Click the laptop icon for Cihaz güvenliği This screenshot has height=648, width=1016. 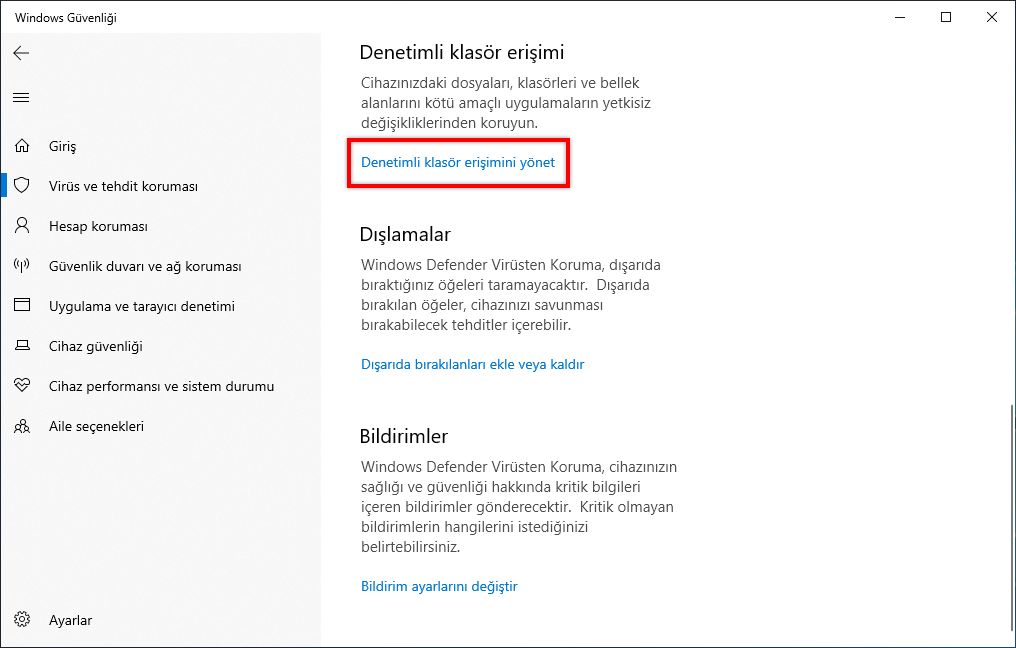pos(22,346)
